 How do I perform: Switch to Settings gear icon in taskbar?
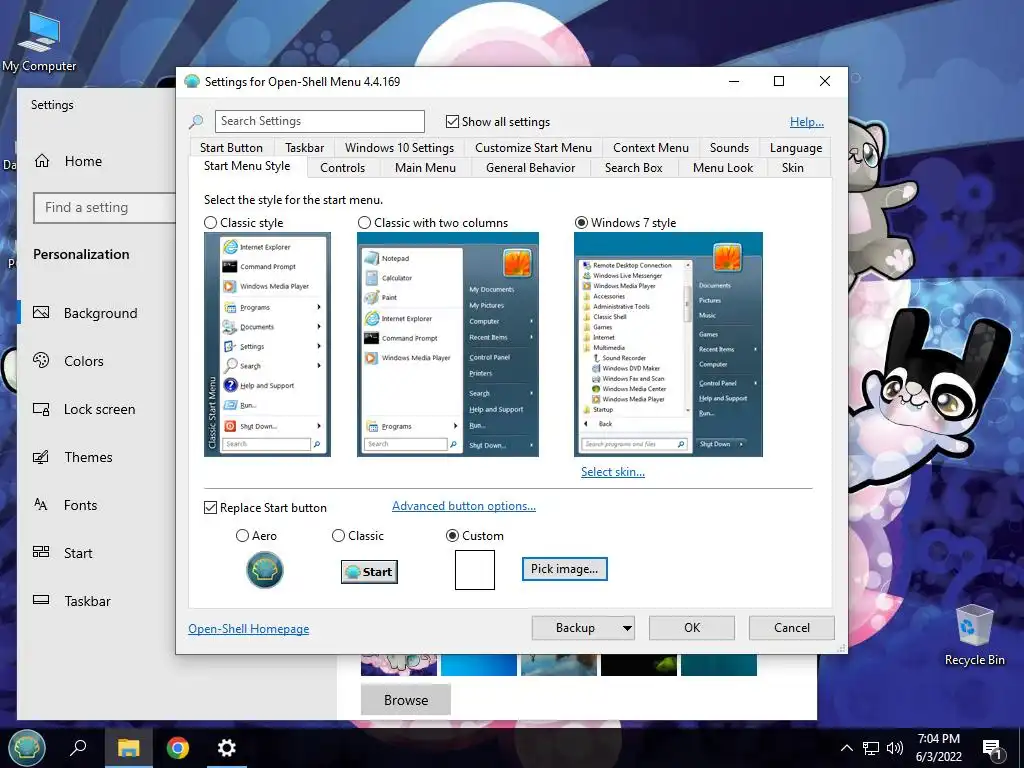227,747
